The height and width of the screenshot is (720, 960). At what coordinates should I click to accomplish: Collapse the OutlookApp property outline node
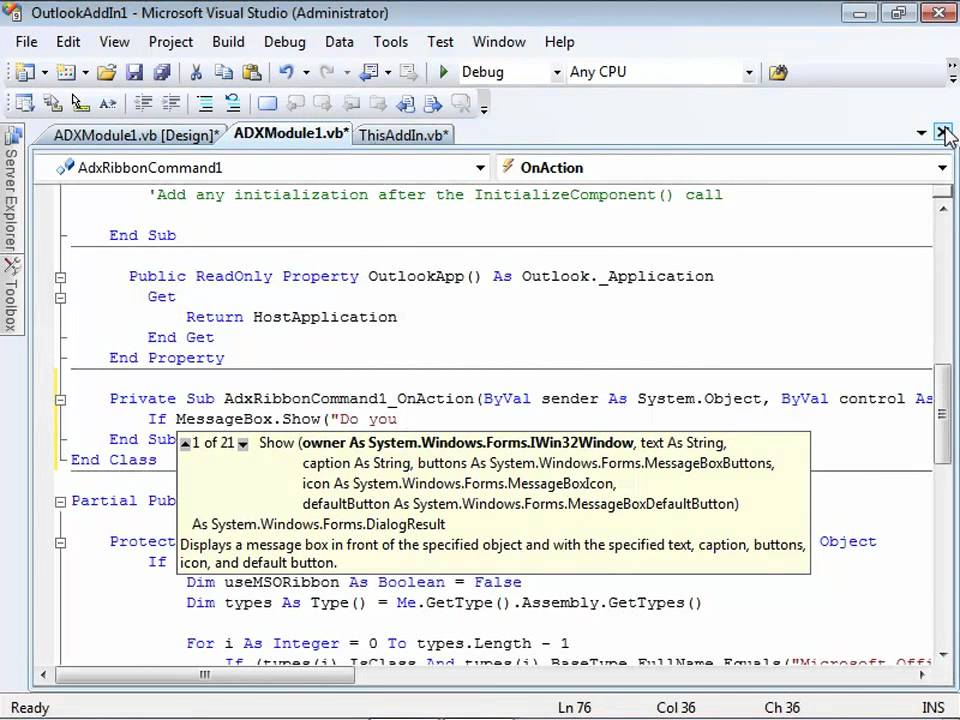click(x=60, y=277)
